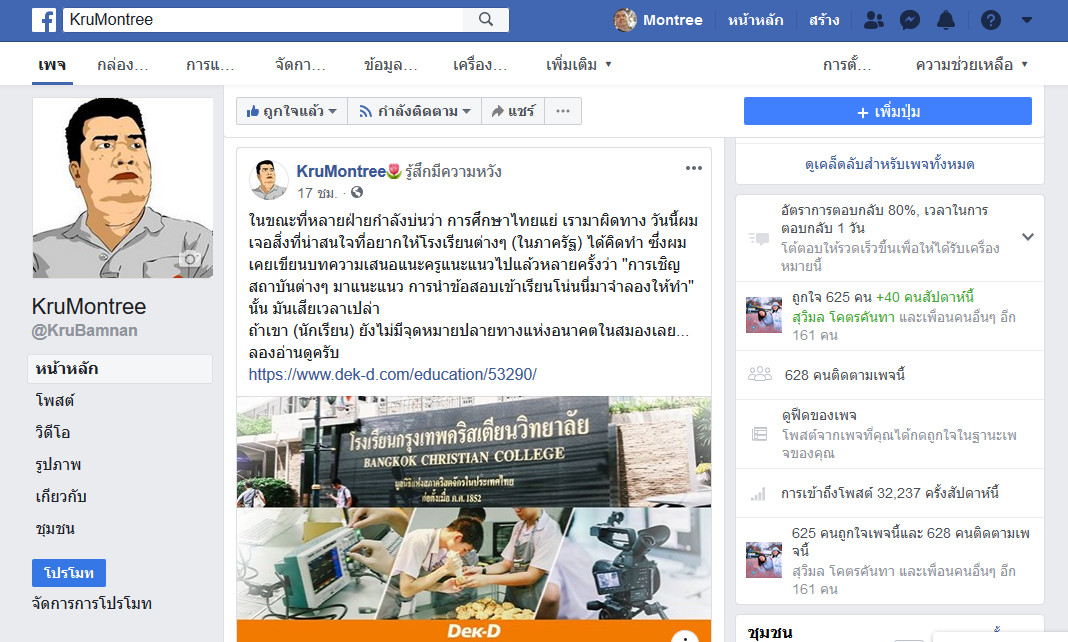Open the quick help question icon
Screen dimensions: 1068x642
[x=990, y=20]
